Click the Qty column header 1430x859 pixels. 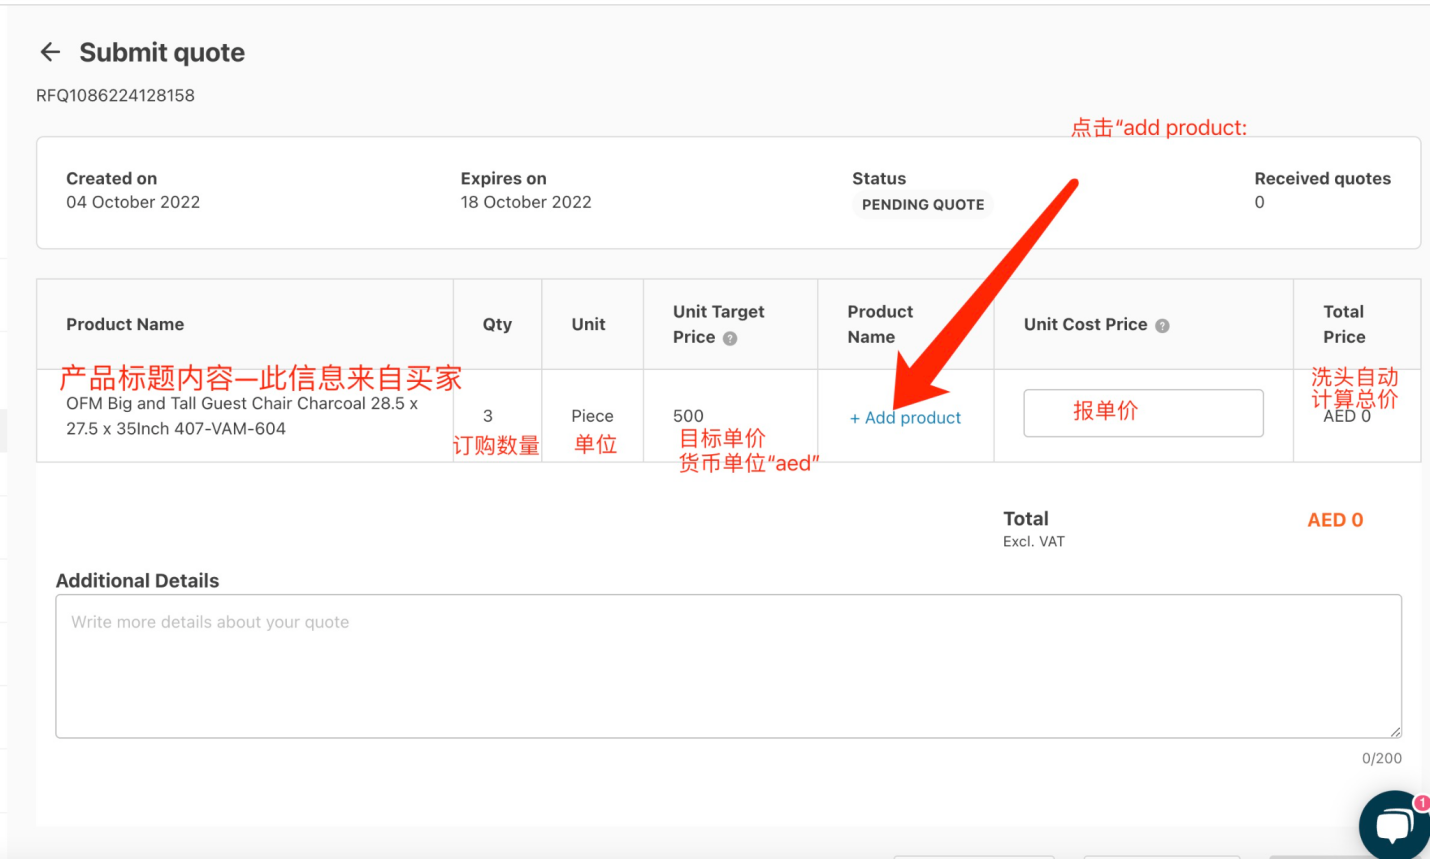pos(497,324)
